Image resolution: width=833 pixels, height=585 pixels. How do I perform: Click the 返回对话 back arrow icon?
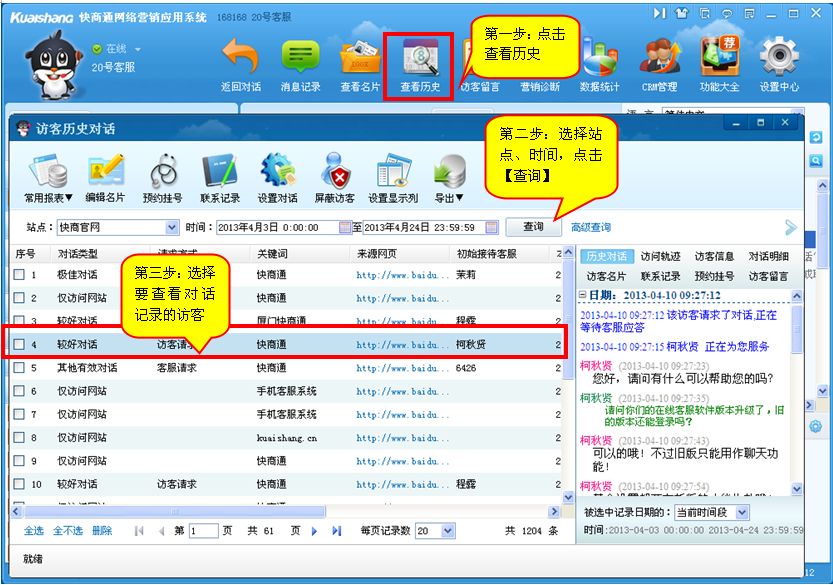240,62
